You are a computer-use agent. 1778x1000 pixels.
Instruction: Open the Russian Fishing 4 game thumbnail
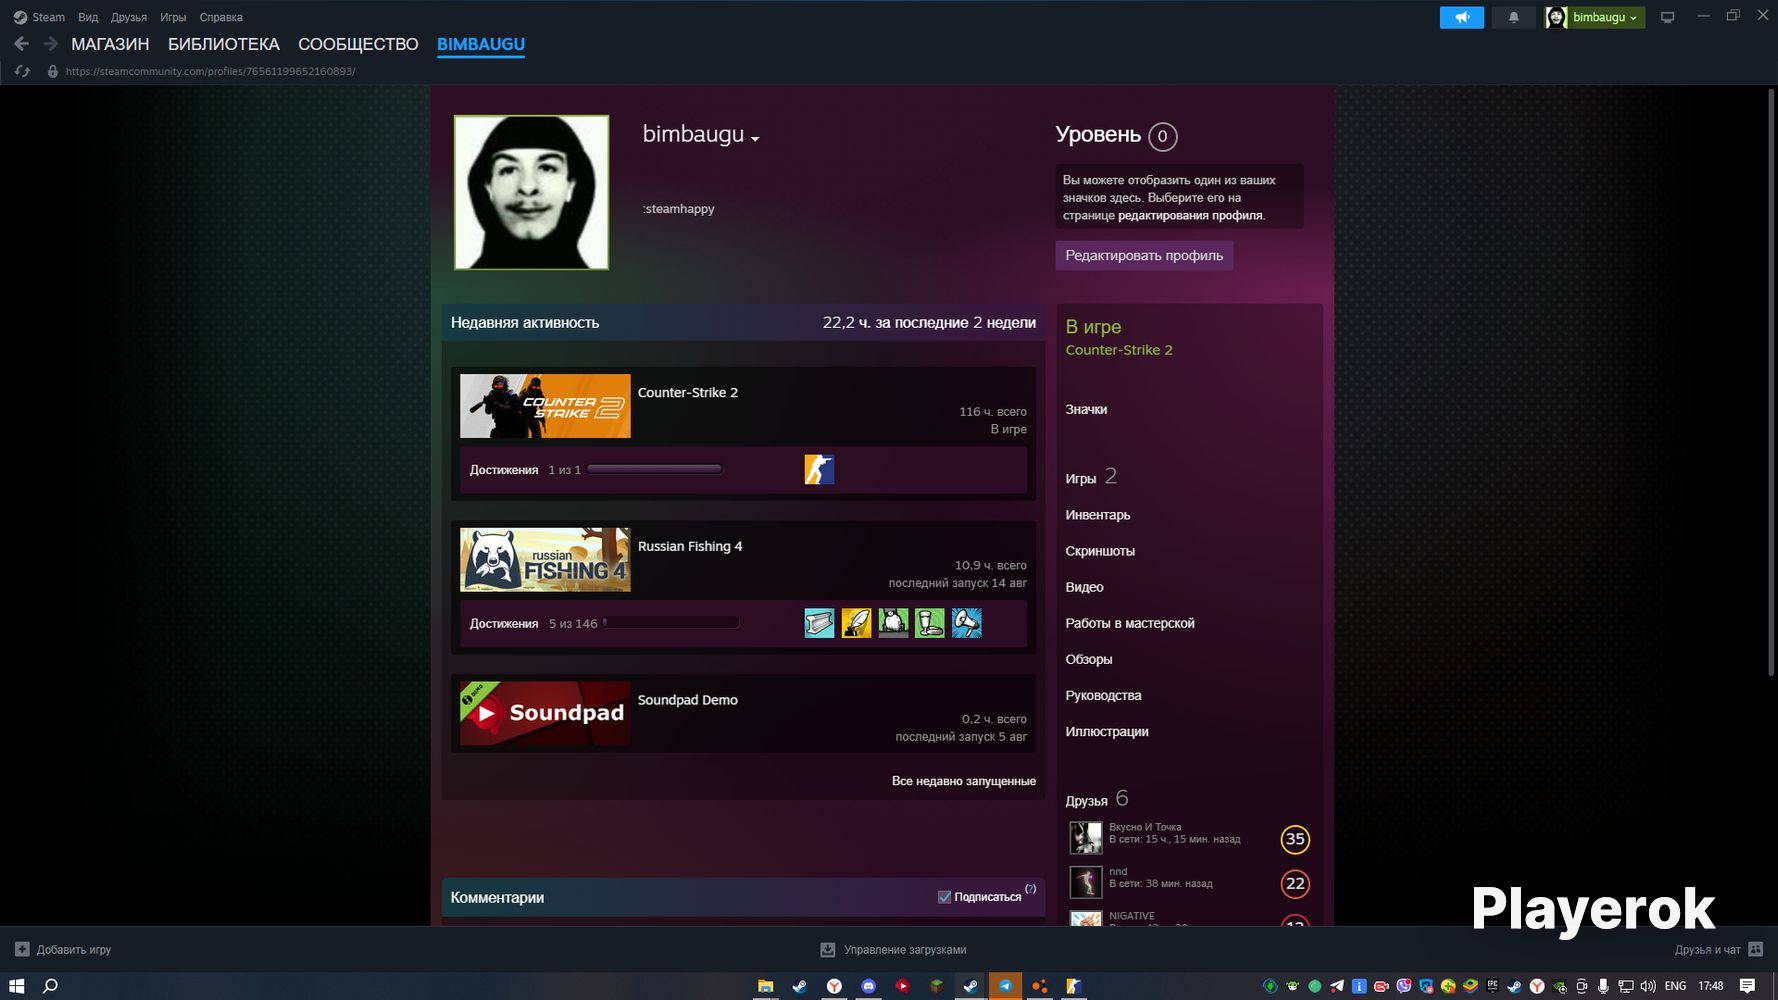coord(545,560)
